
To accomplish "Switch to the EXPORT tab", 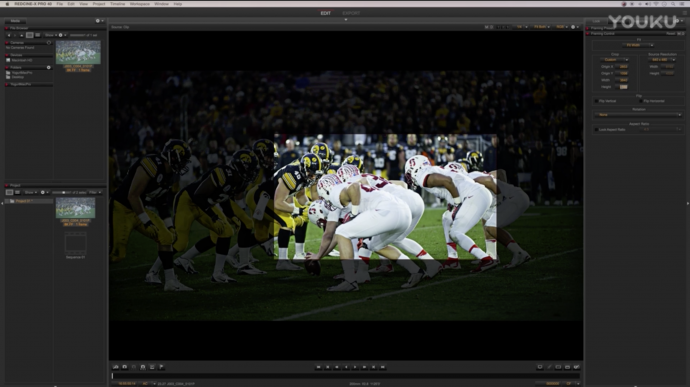I will pos(351,13).
